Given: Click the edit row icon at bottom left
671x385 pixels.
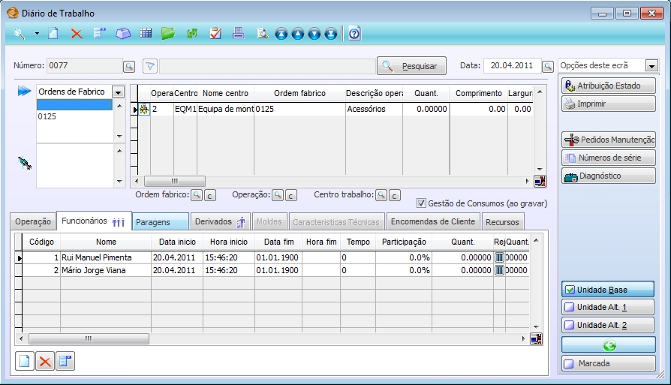Looking at the screenshot, I should (65, 361).
